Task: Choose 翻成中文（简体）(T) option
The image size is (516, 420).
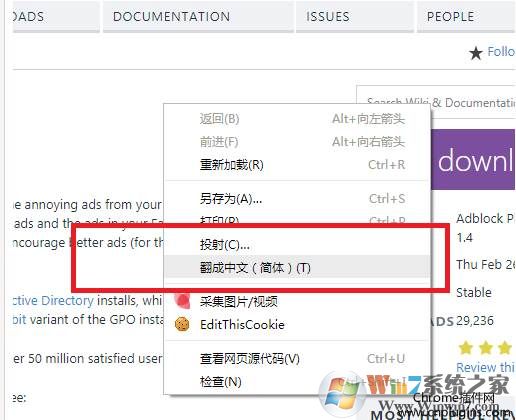Action: click(x=297, y=267)
